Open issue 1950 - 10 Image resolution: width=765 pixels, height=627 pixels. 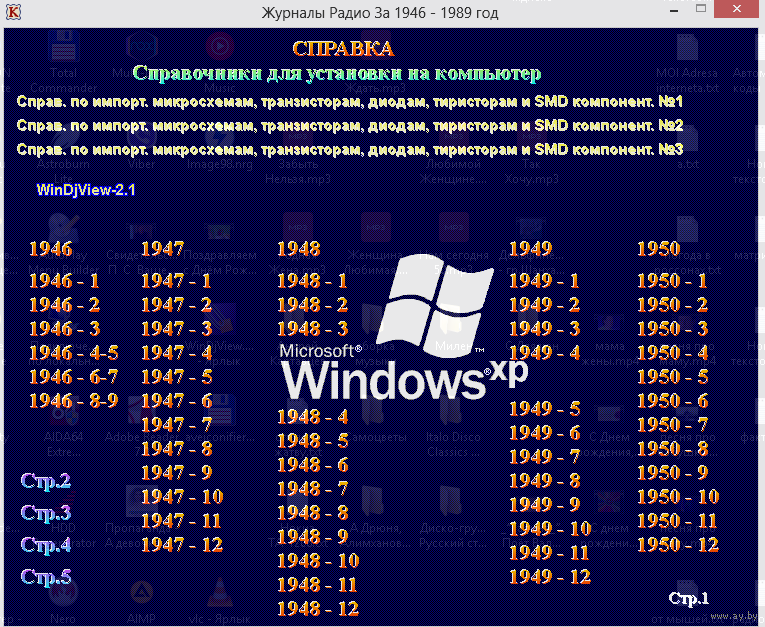tap(678, 497)
